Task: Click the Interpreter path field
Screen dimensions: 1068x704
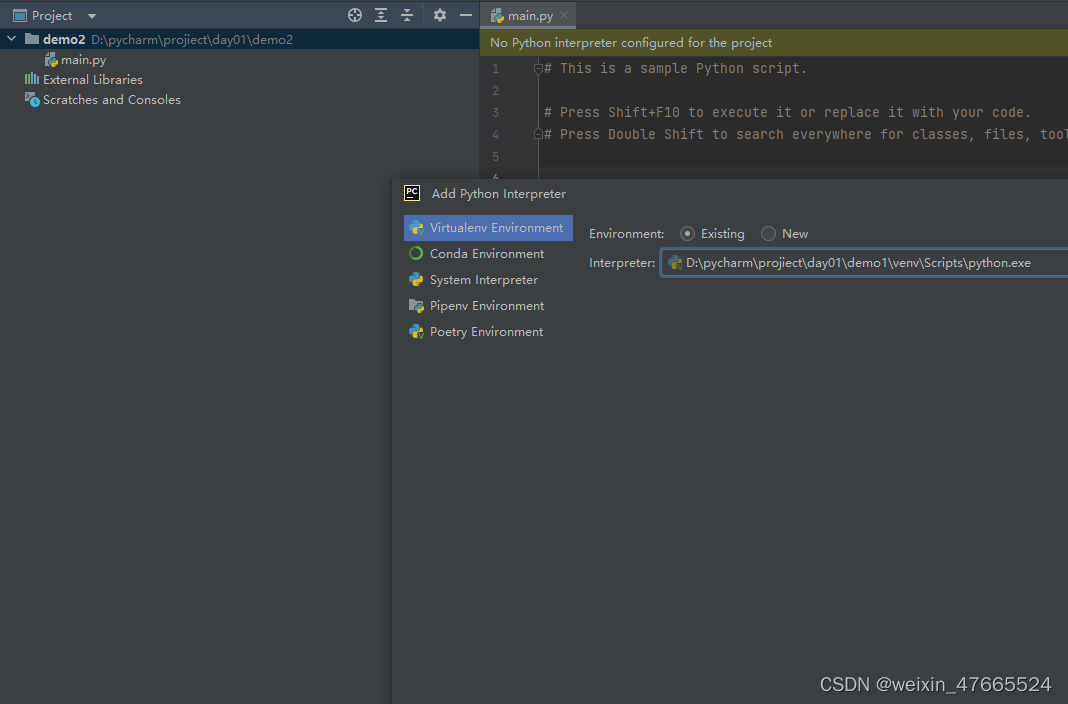Action: pyautogui.click(x=864, y=263)
